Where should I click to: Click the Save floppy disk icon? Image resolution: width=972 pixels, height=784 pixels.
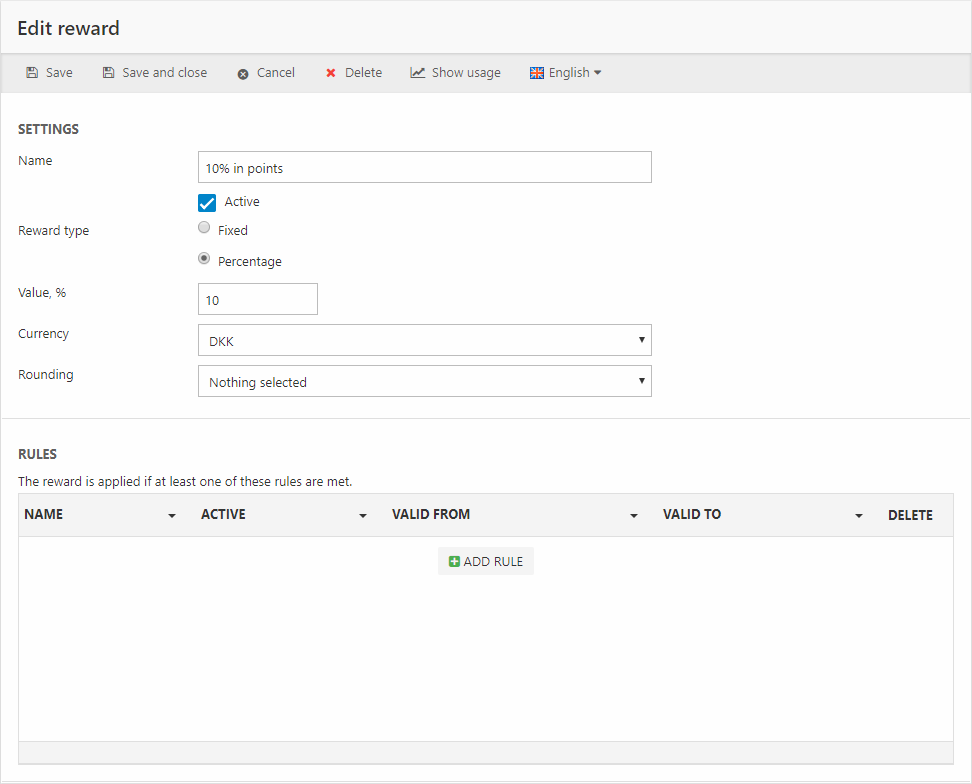point(32,73)
